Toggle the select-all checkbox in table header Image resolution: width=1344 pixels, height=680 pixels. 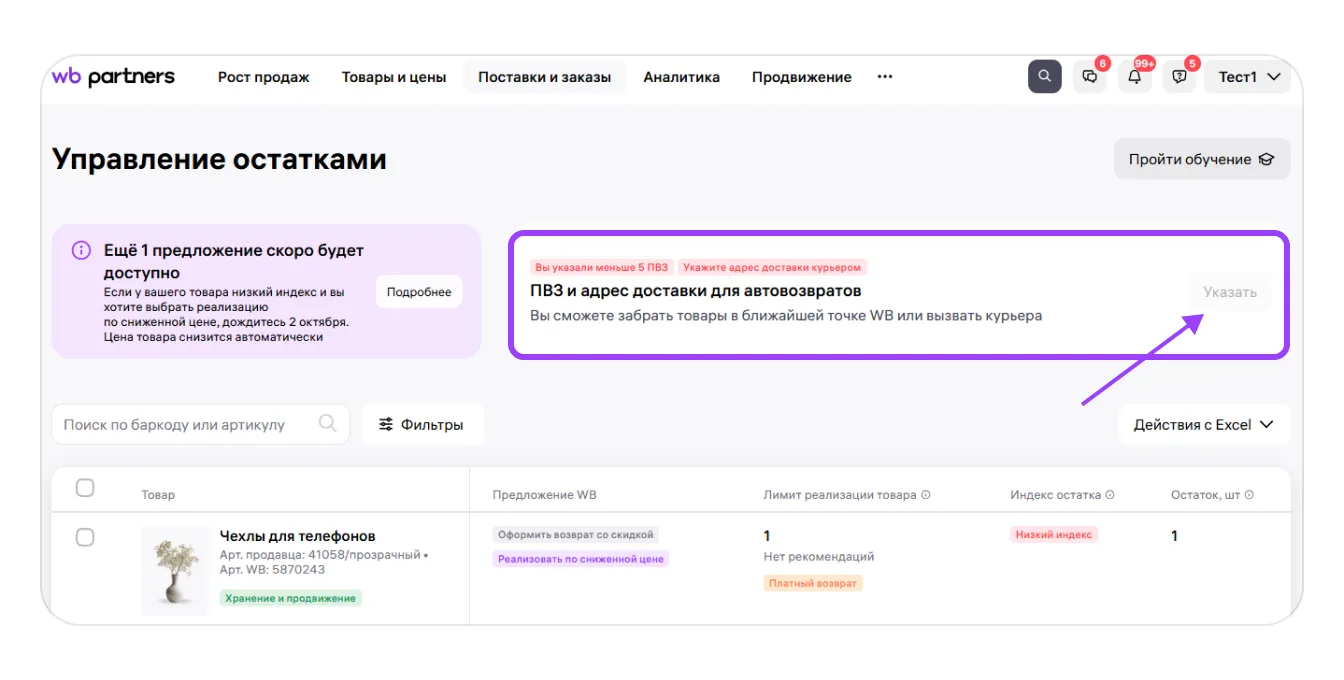coord(86,488)
